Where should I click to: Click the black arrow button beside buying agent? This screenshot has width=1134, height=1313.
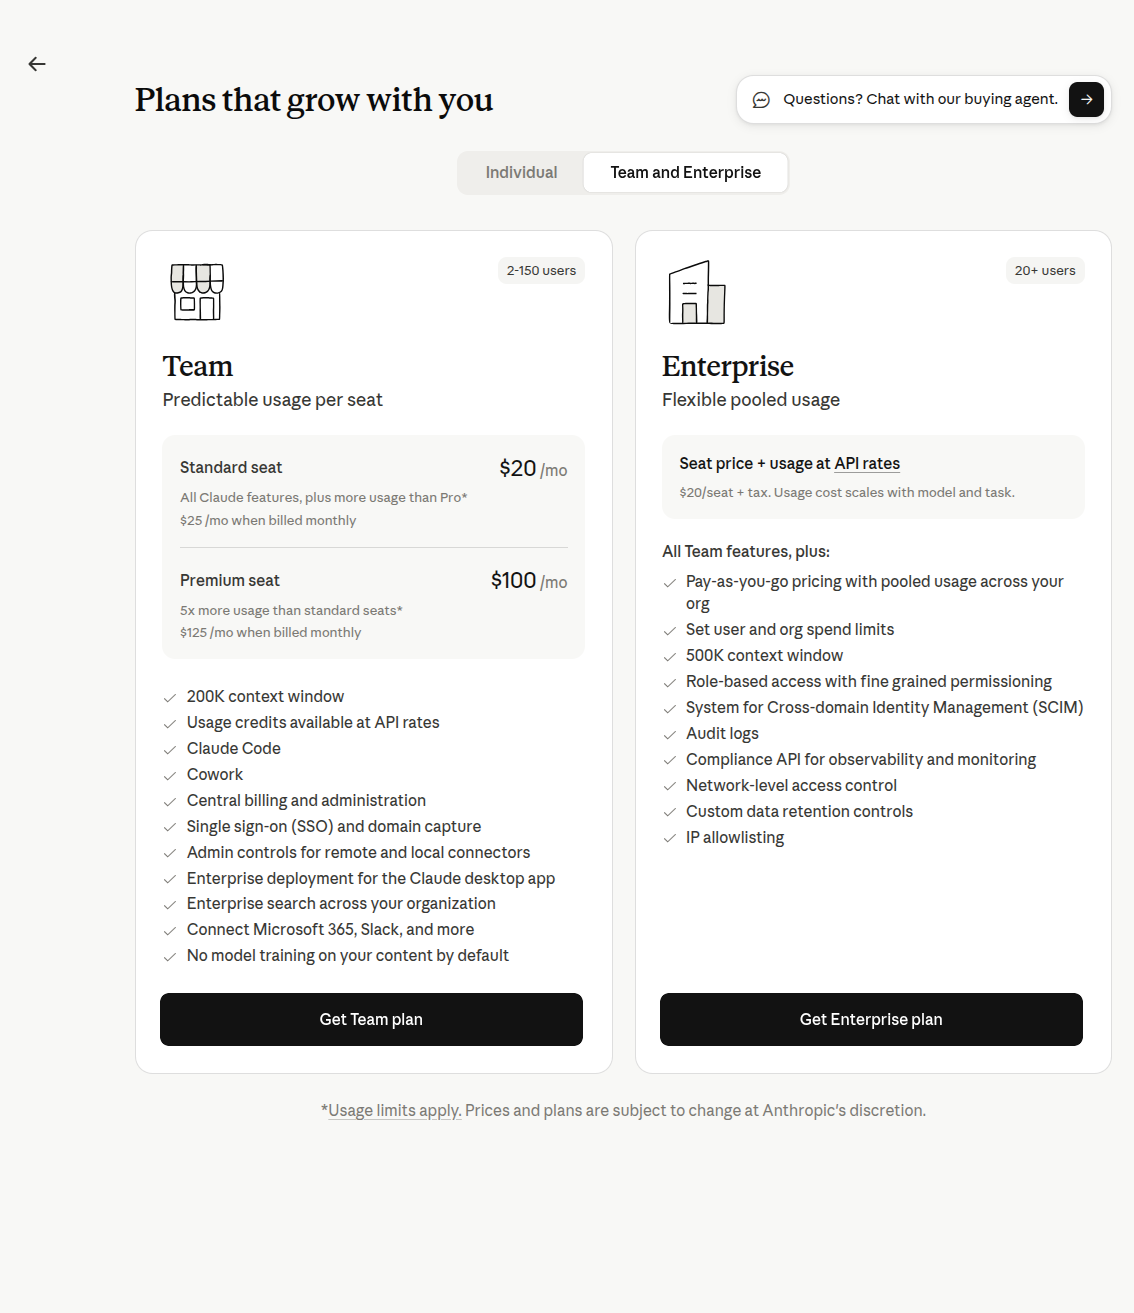tap(1086, 99)
